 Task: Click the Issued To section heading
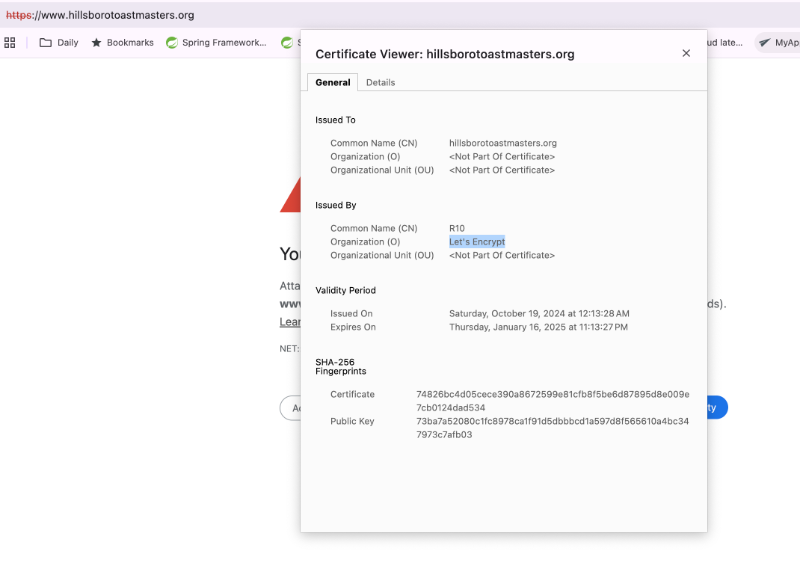click(x=335, y=120)
